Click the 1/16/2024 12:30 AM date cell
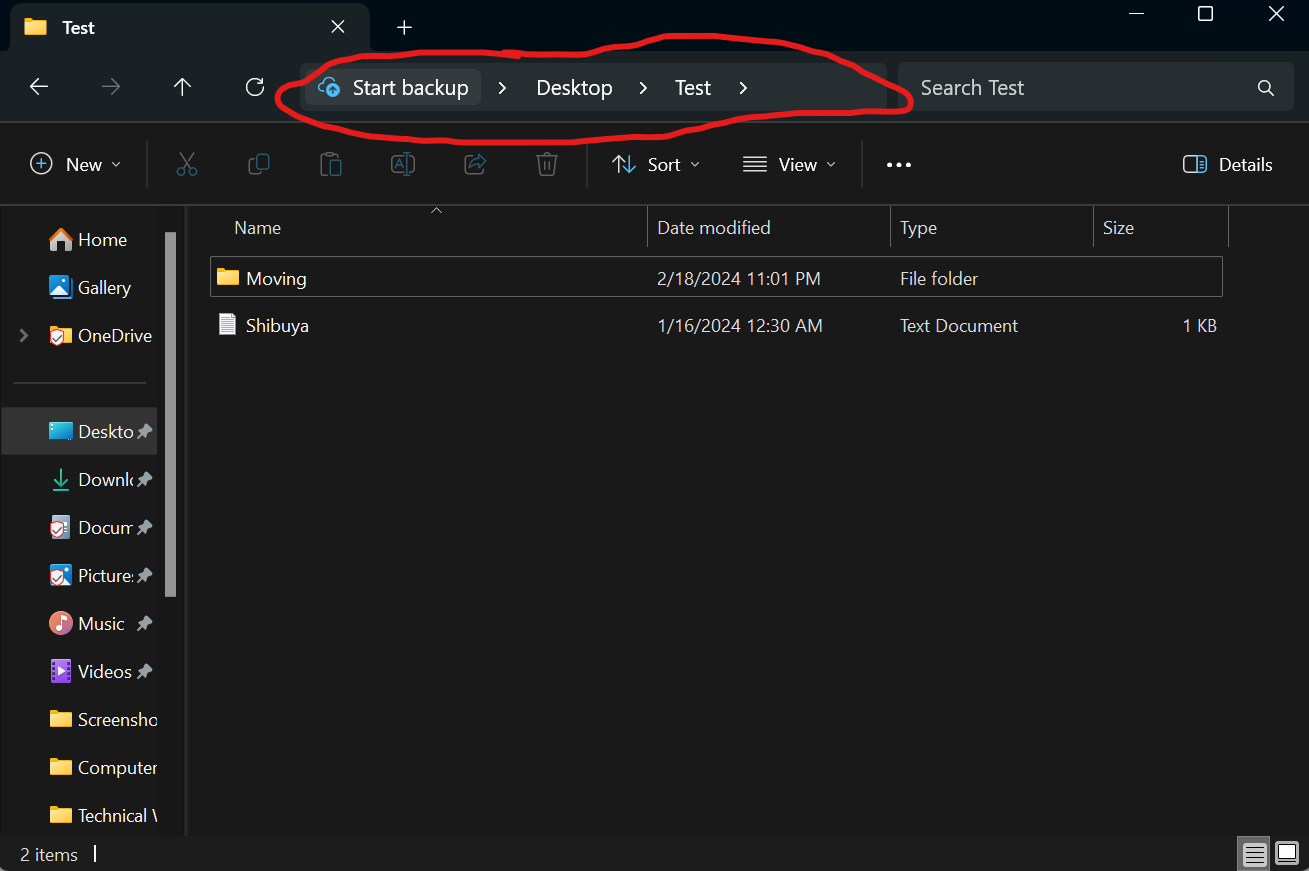Viewport: 1309px width, 871px height. (x=740, y=326)
